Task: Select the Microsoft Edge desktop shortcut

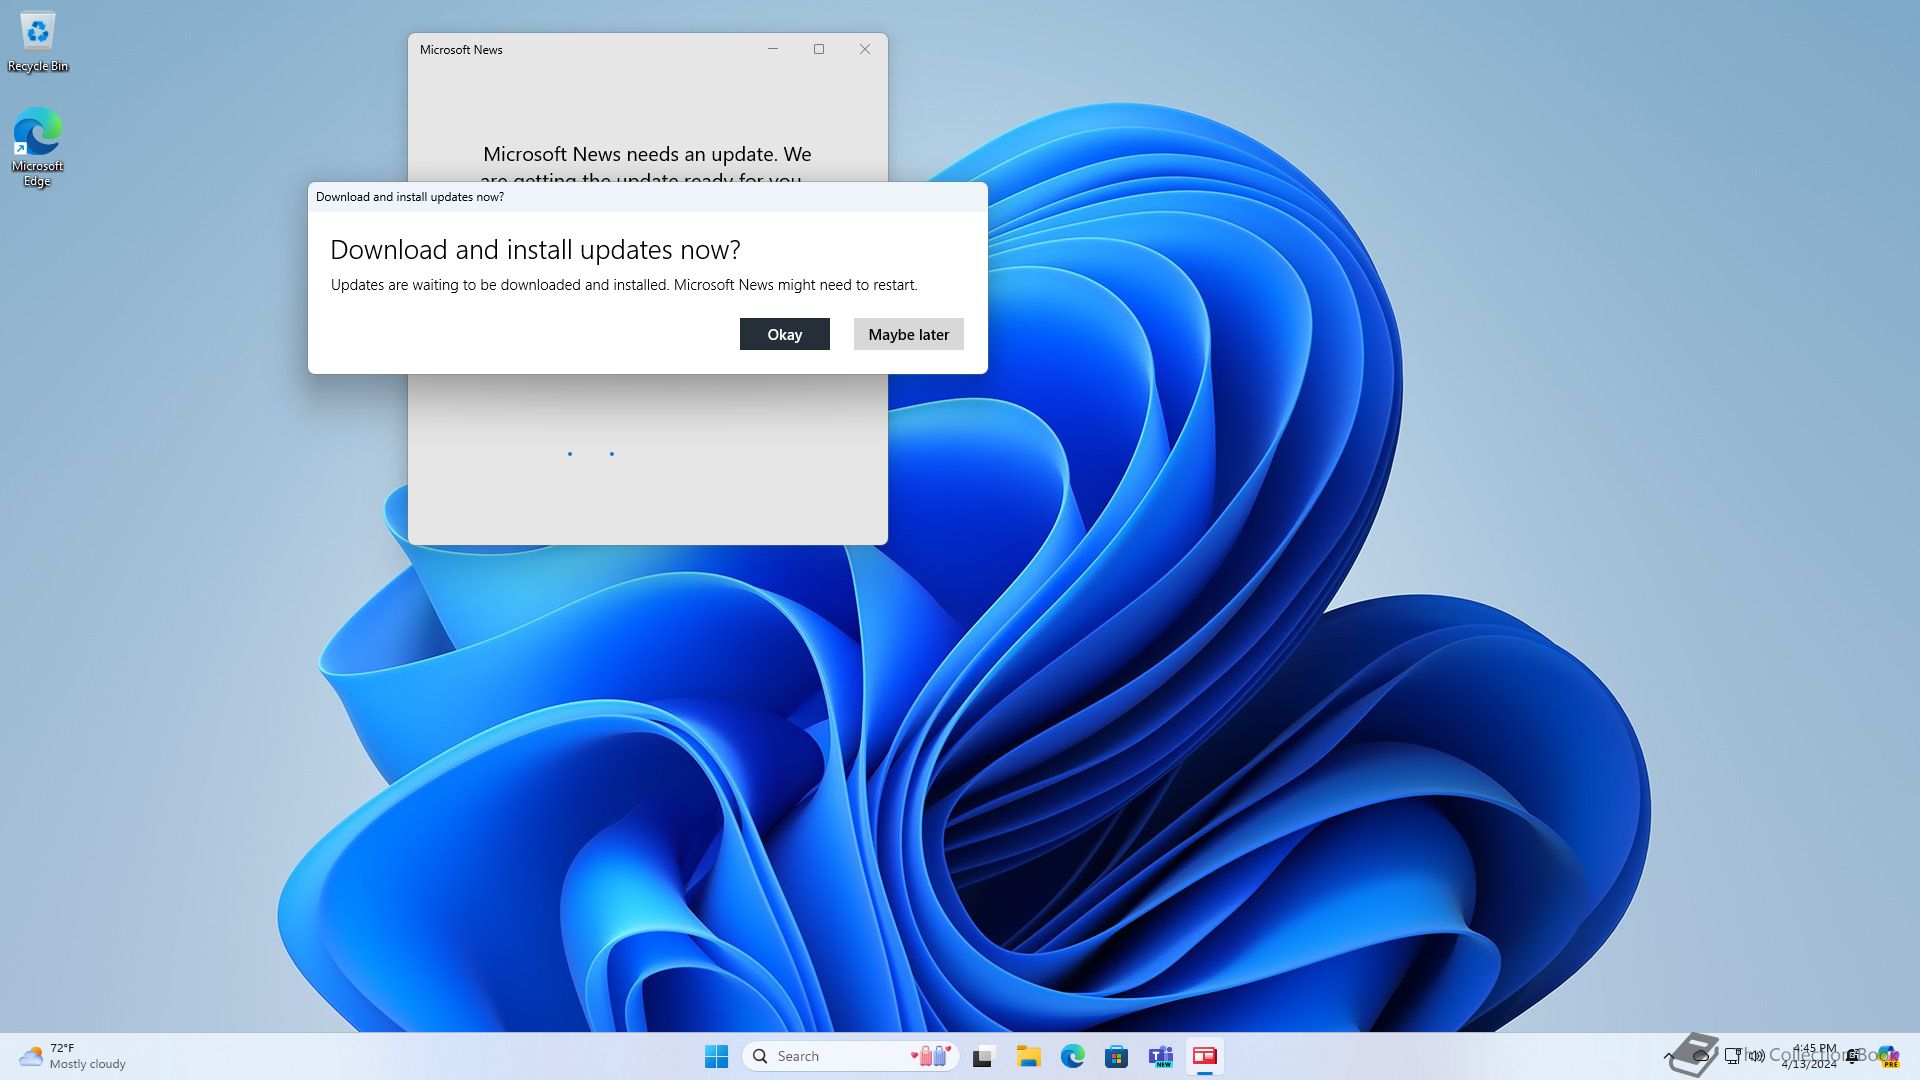Action: [x=38, y=147]
